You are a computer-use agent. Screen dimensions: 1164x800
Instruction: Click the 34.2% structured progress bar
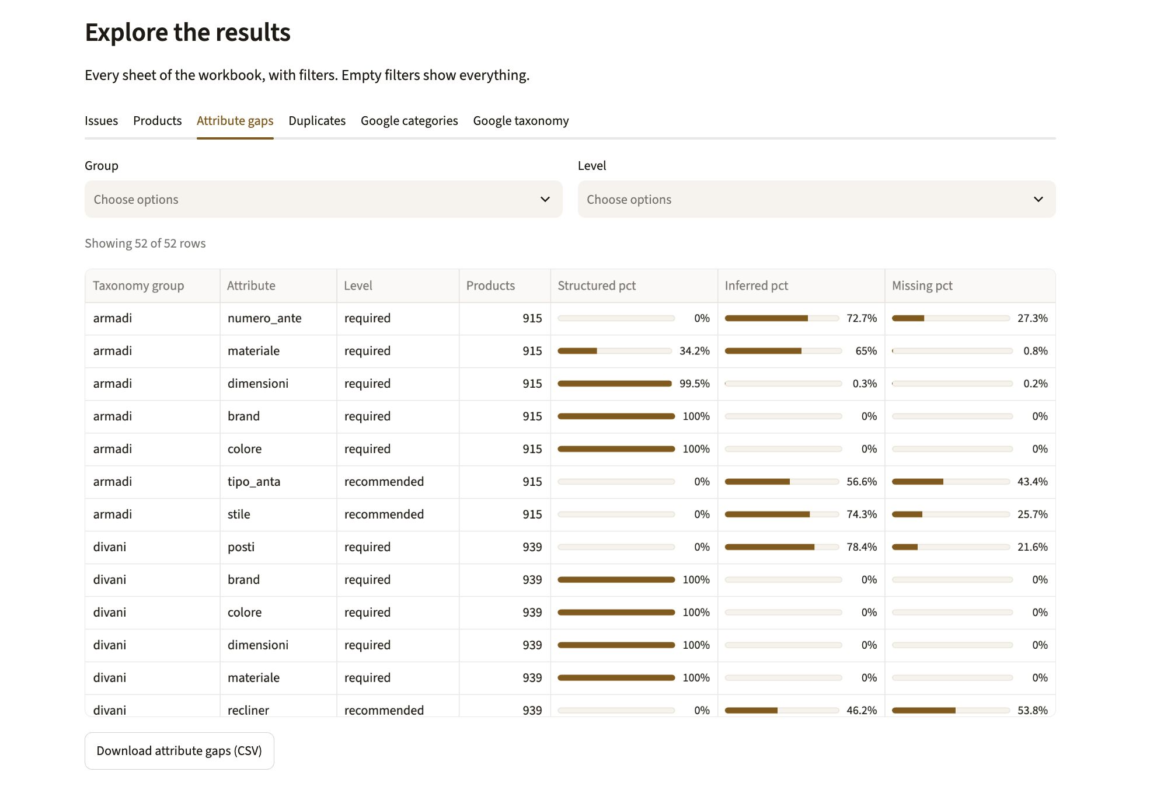coord(616,351)
